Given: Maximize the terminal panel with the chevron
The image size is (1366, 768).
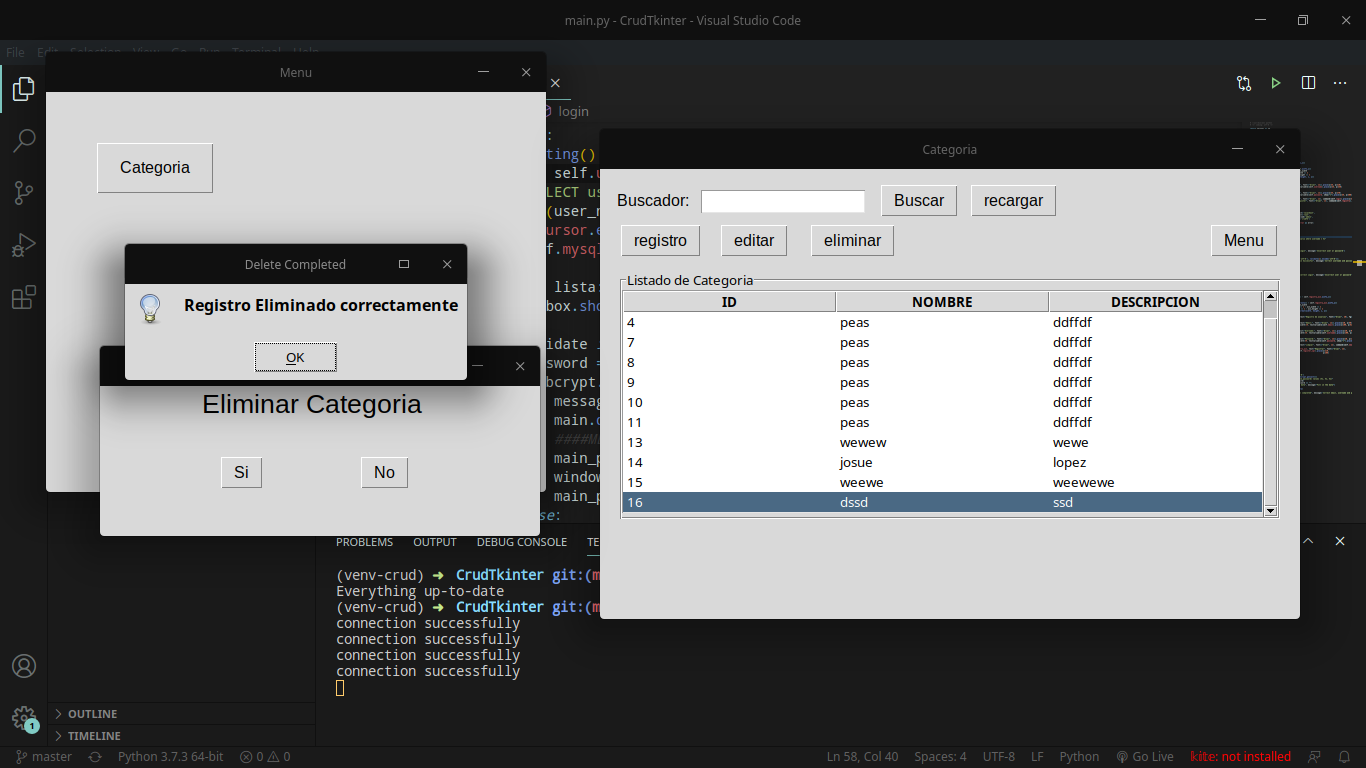Looking at the screenshot, I should click(x=1307, y=541).
